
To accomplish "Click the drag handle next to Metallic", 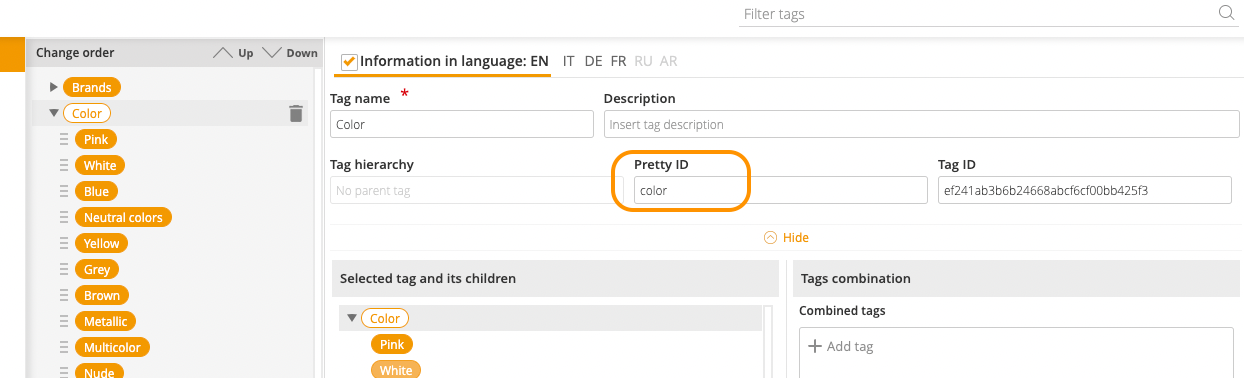I will (64, 322).
